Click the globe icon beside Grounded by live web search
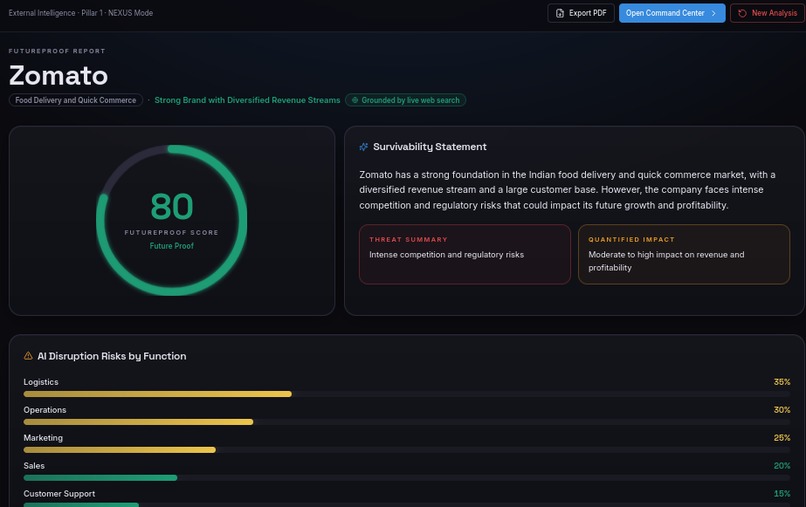Image resolution: width=806 pixels, height=507 pixels. pos(355,100)
